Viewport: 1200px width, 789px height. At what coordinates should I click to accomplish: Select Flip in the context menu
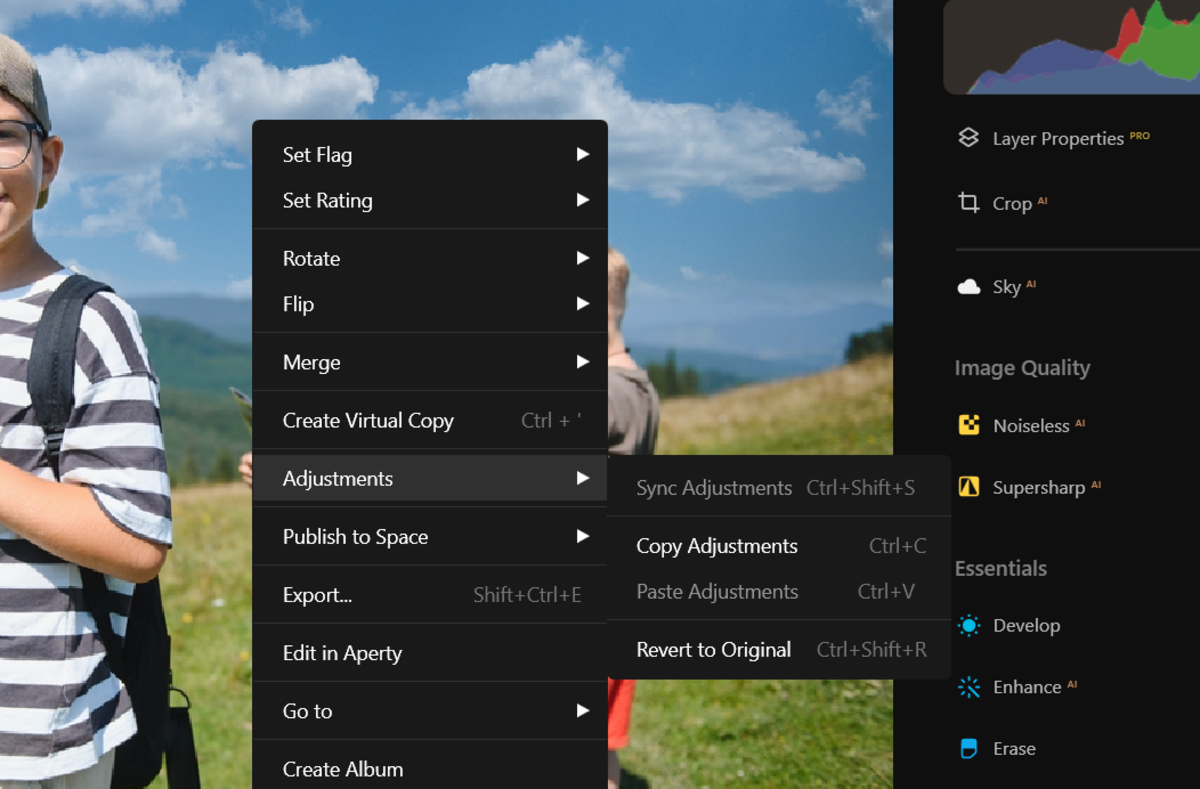click(x=430, y=305)
